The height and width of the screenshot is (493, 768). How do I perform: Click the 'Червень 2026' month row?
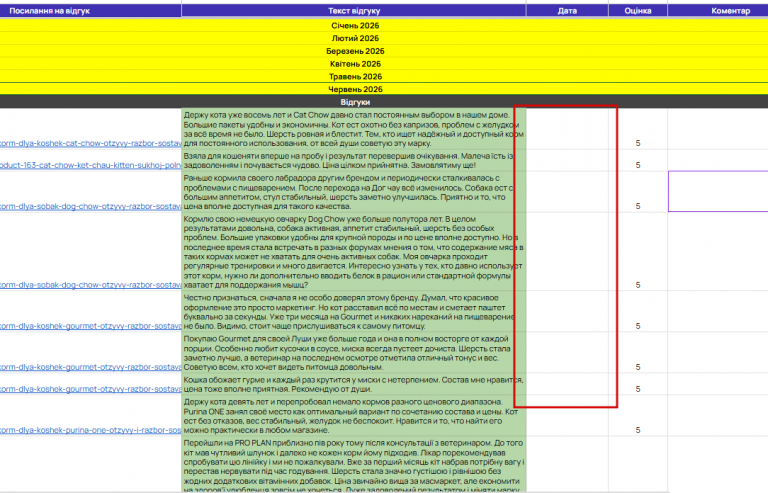(384, 89)
